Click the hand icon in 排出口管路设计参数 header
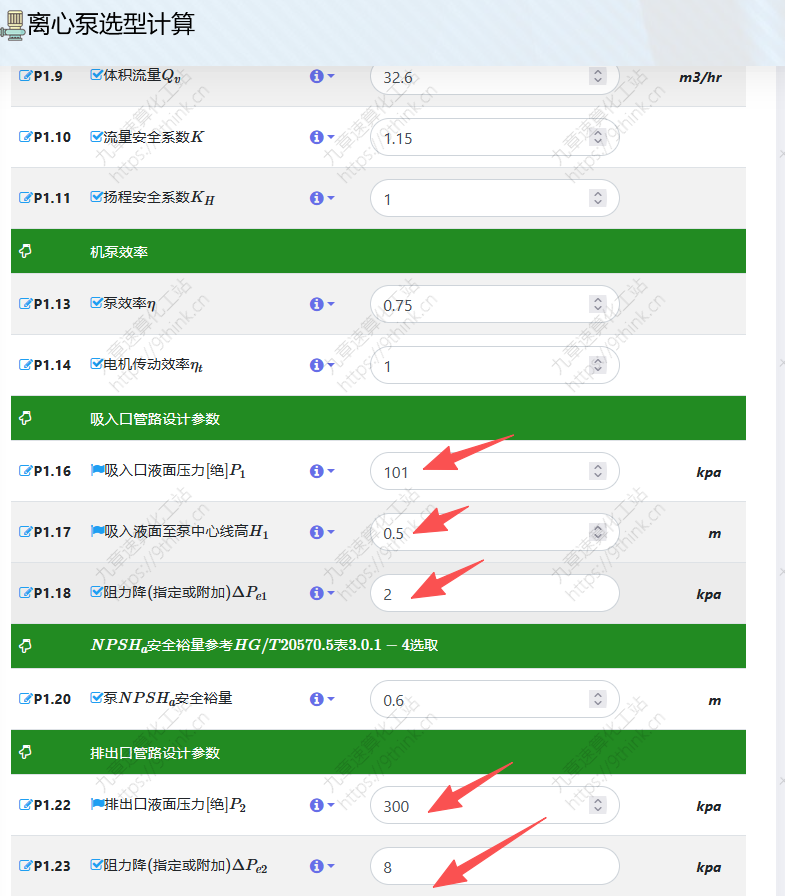This screenshot has height=896, width=785. (x=25, y=751)
